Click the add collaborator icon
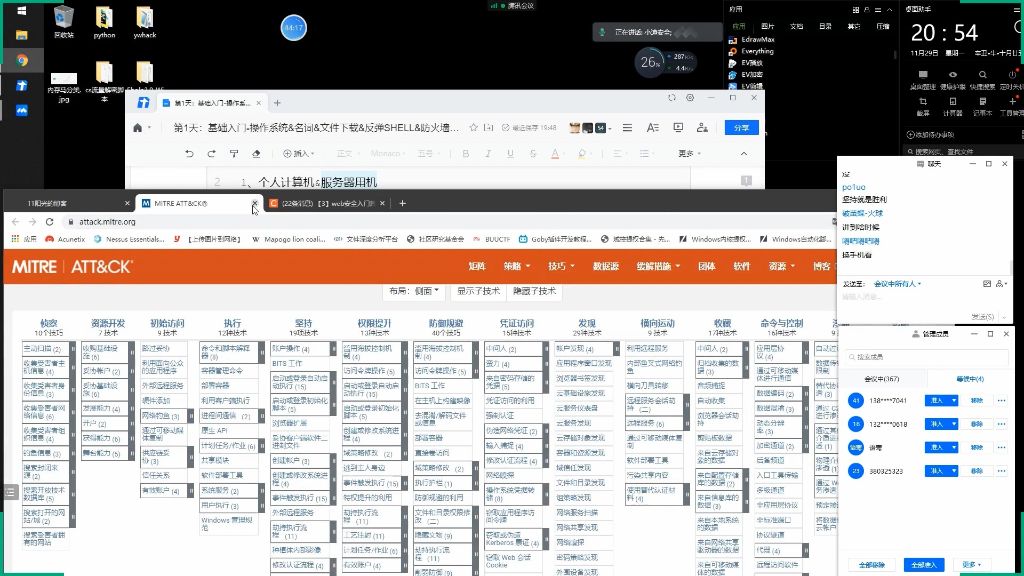Viewport: 1024px width, 576px height. (702, 127)
